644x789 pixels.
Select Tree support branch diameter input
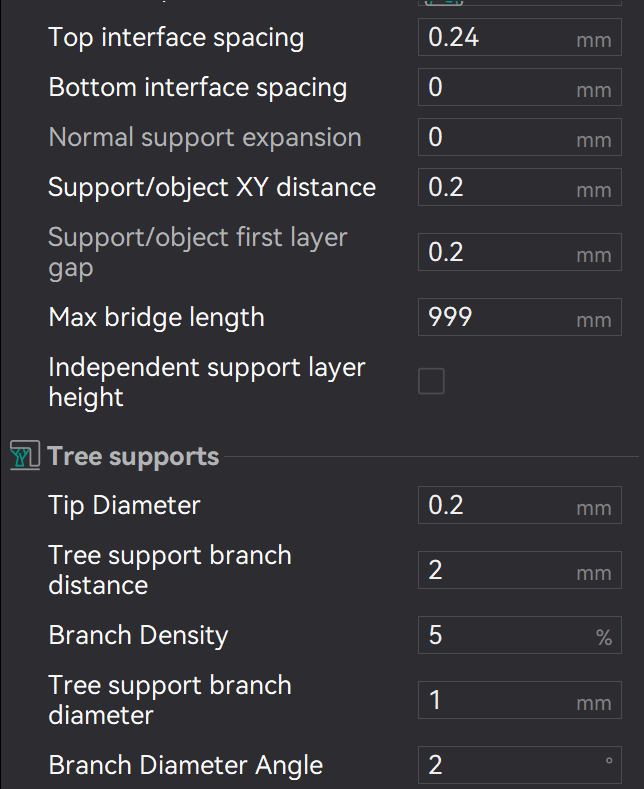click(x=495, y=701)
